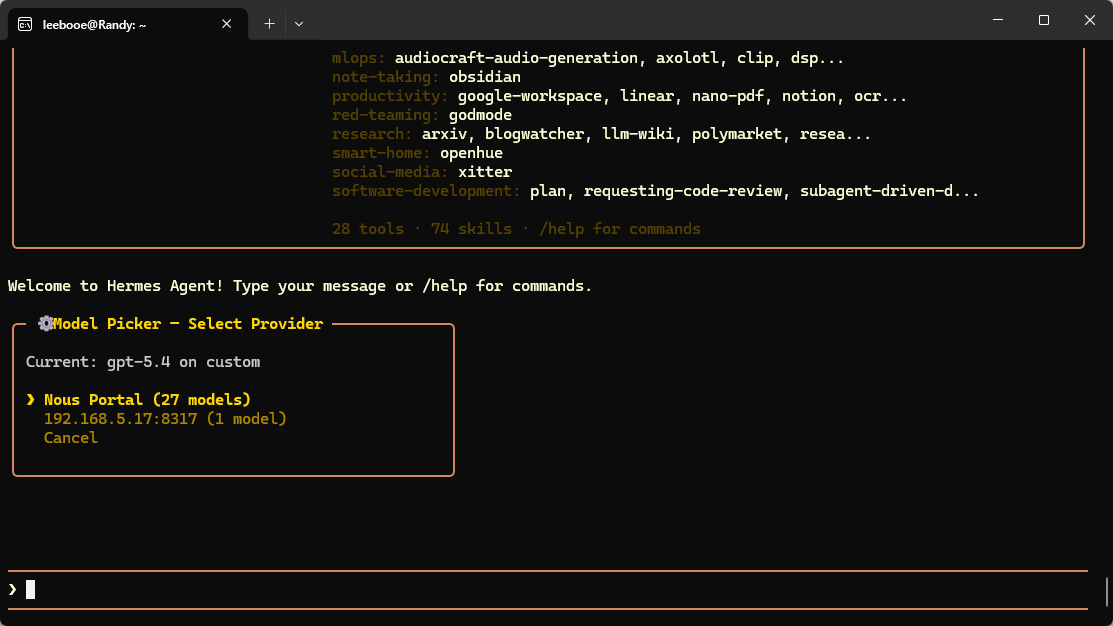The image size is (1113, 626).
Task: Choose Cancel in the Model Picker
Action: coord(71,438)
